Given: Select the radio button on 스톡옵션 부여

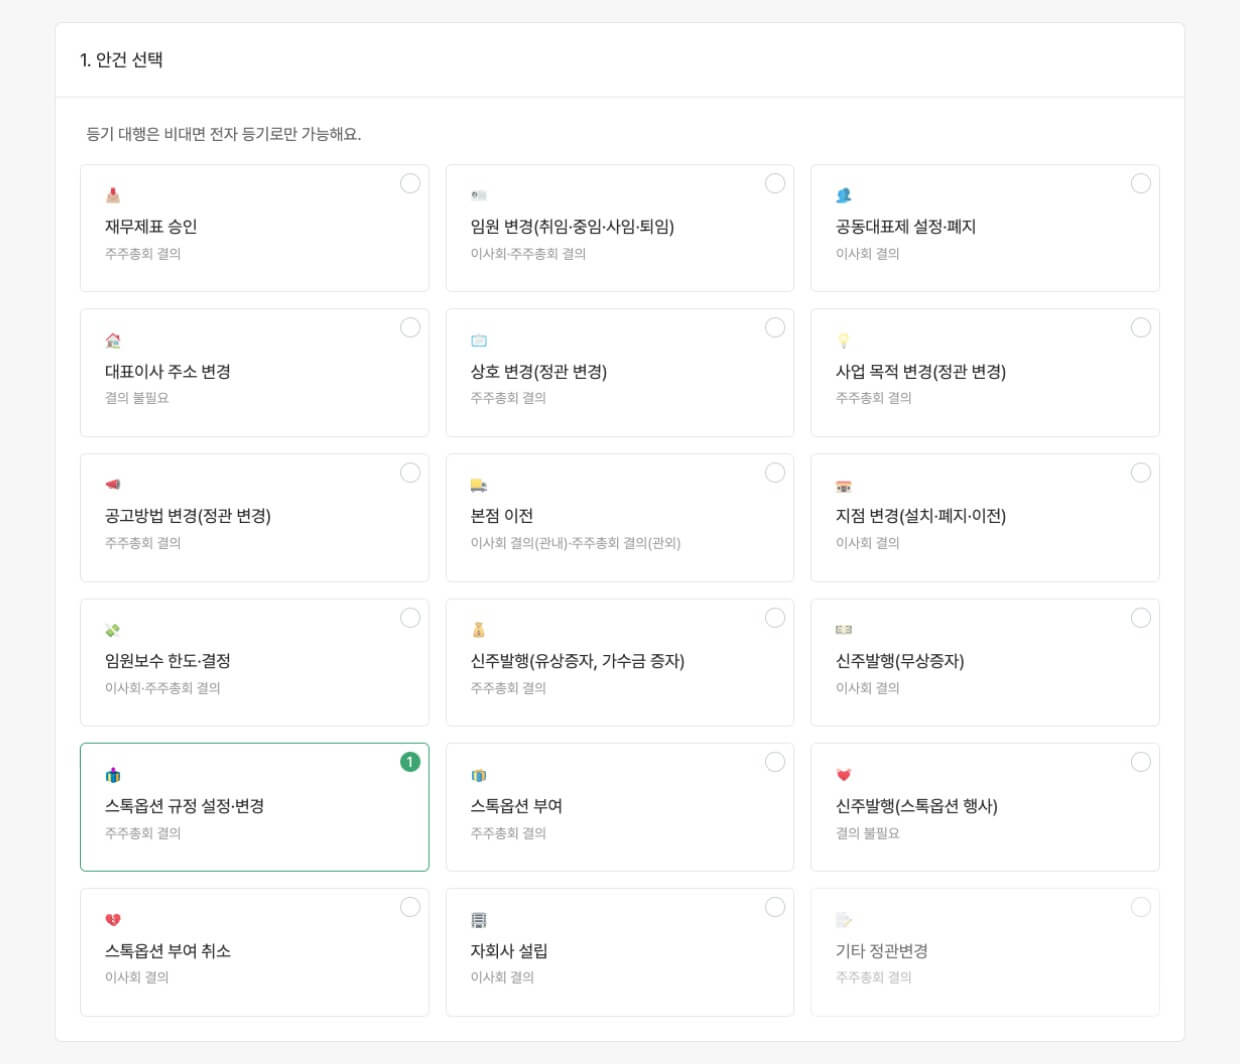Looking at the screenshot, I should coord(776,762).
